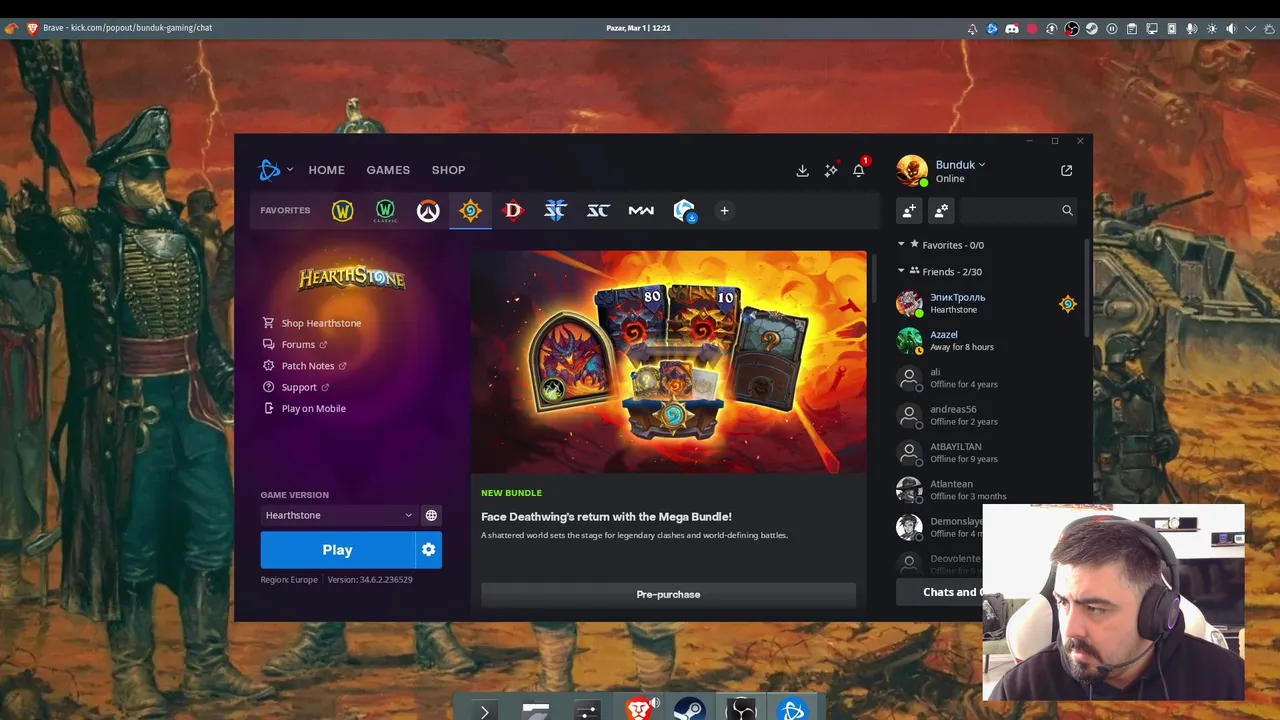Open the notifications bell

point(859,171)
